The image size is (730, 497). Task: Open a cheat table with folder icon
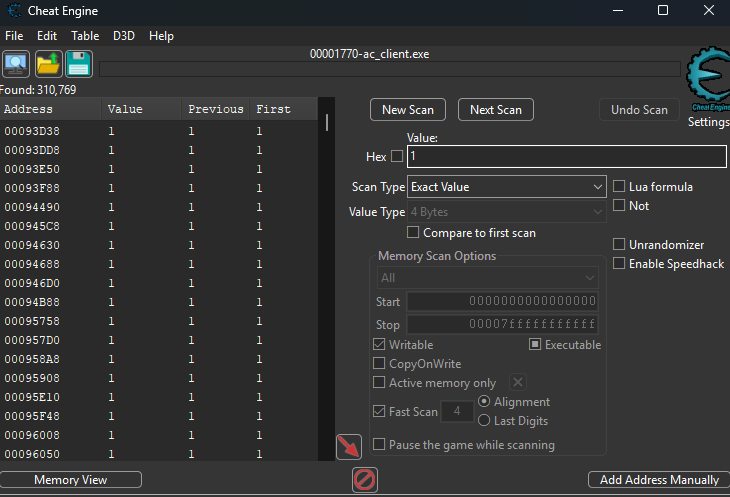(48, 65)
